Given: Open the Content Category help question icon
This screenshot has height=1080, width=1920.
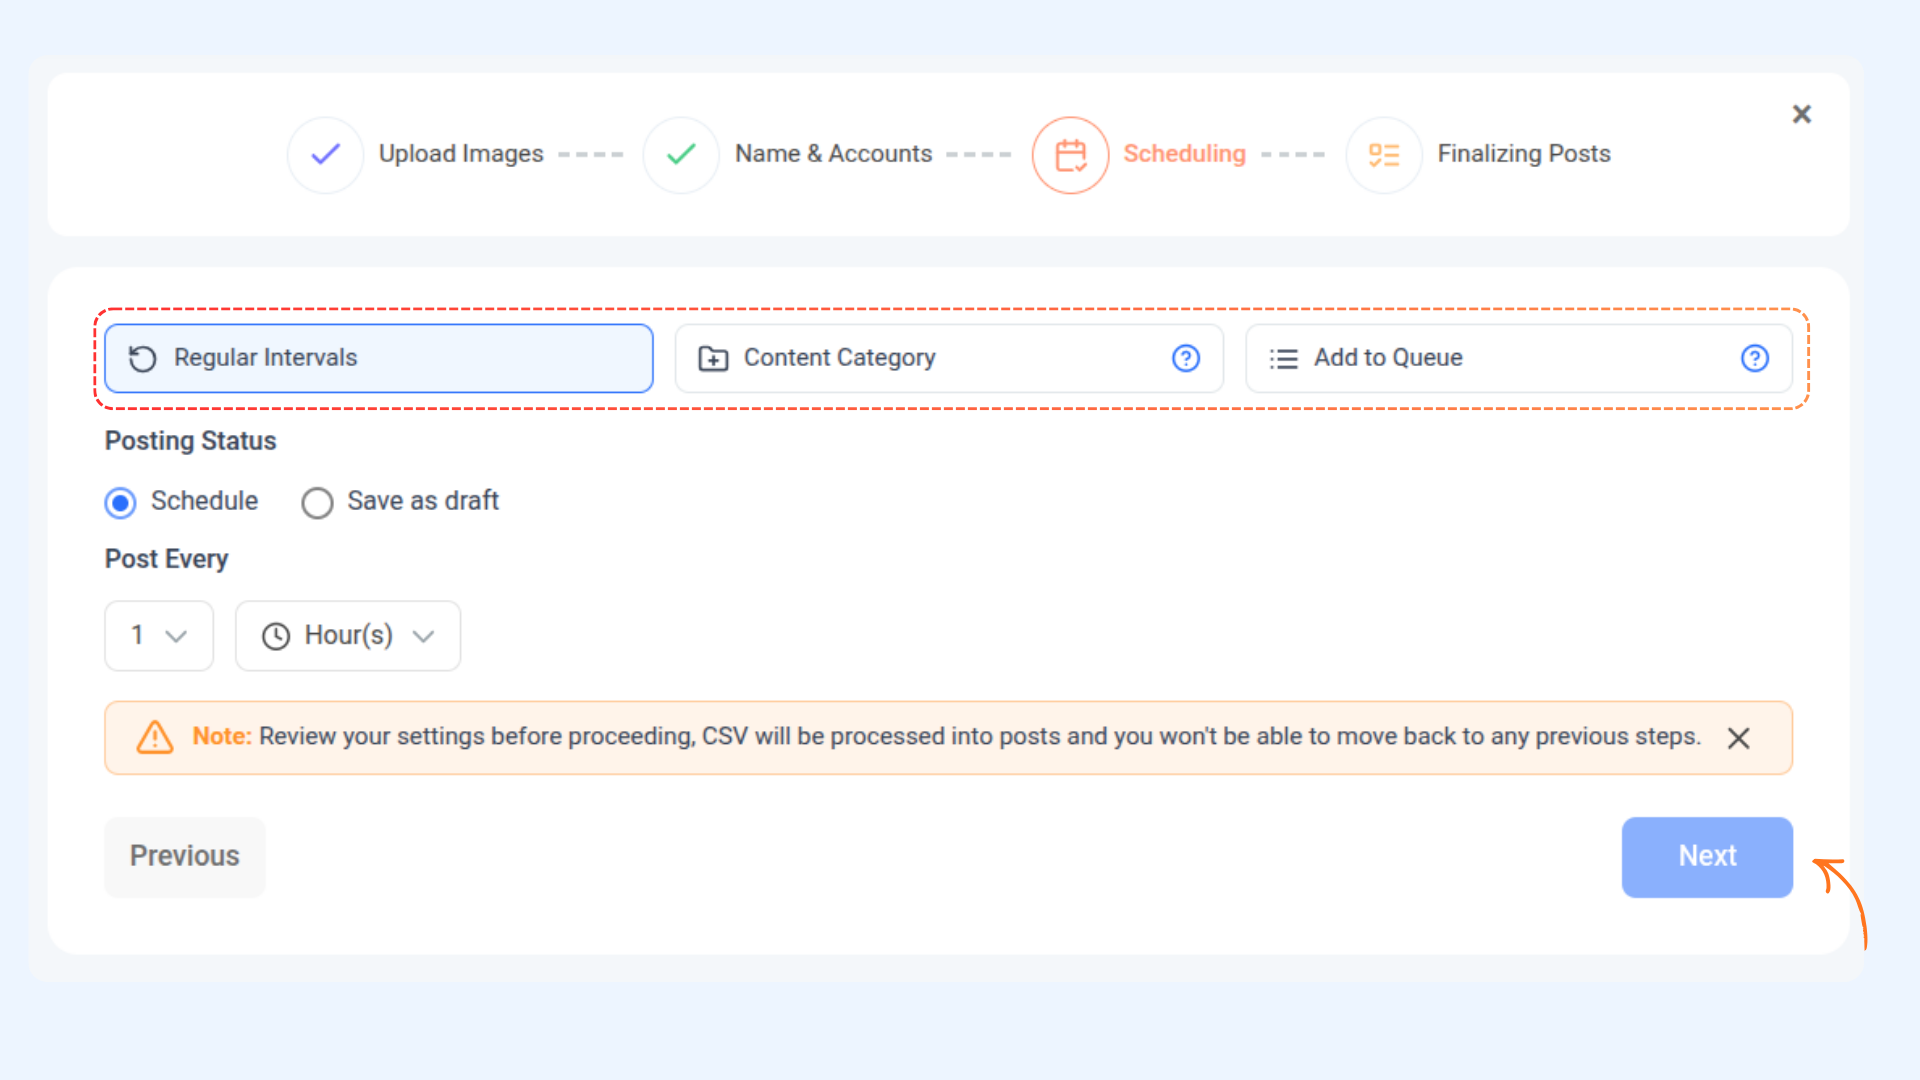Looking at the screenshot, I should [1186, 358].
